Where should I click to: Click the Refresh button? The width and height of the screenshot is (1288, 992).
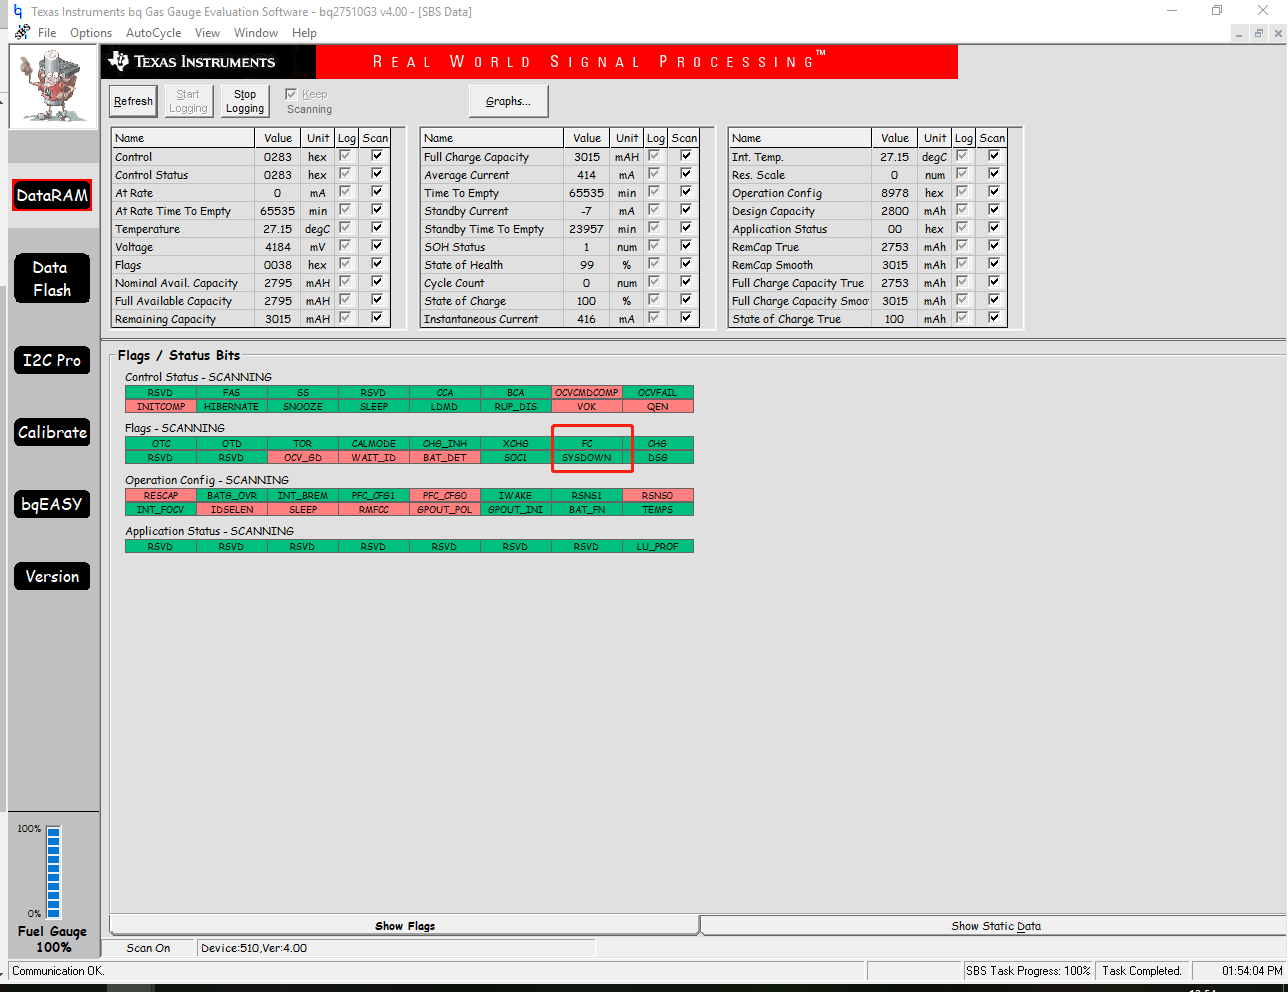(x=133, y=101)
